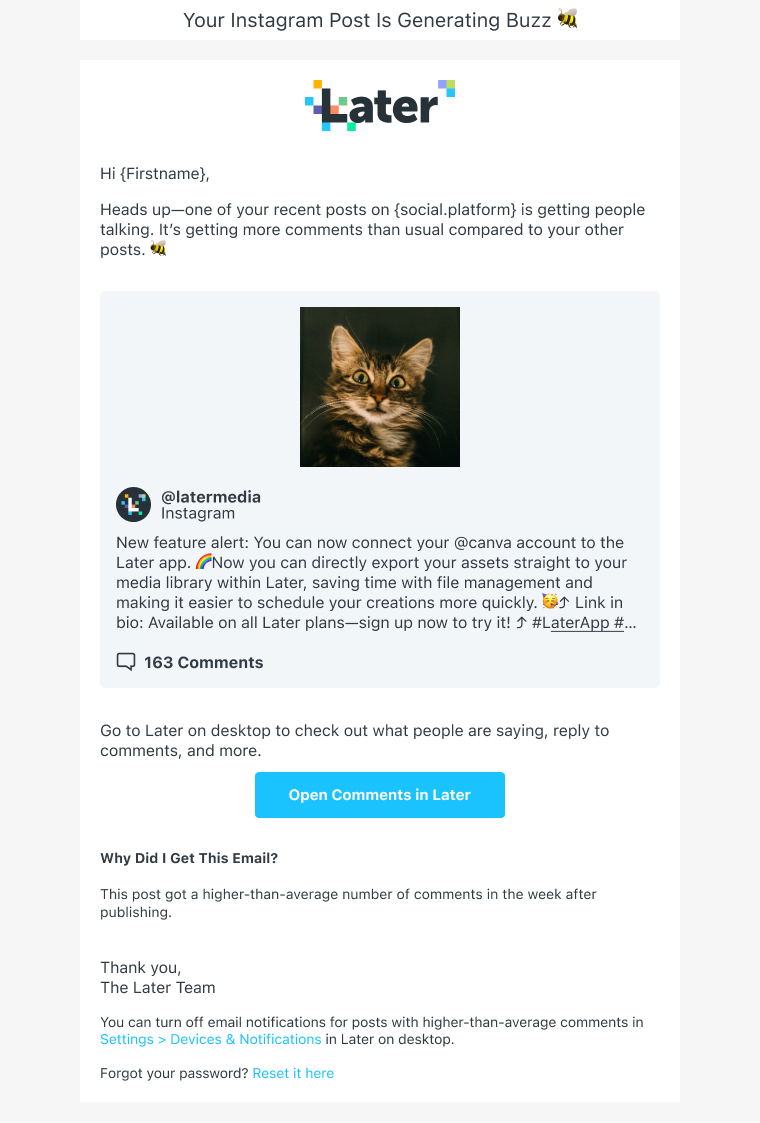Click the rainbow emoji in the caption
The image size is (760, 1123).
[x=204, y=563]
